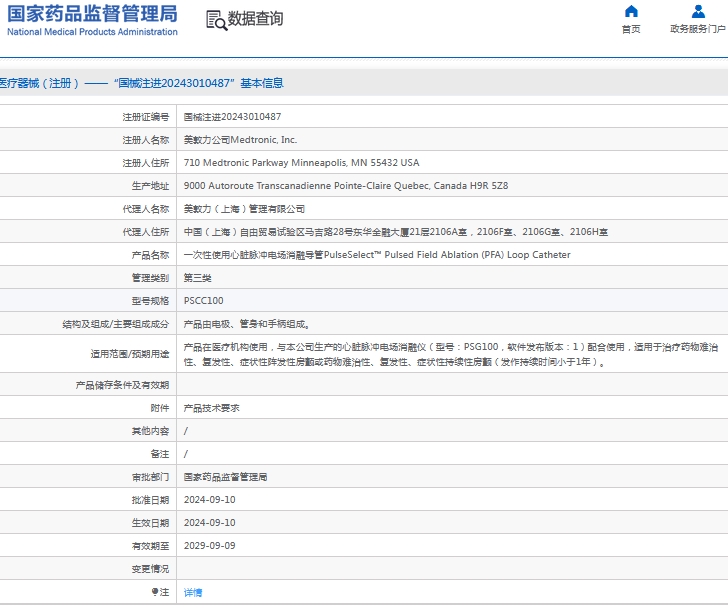Image resolution: width=728 pixels, height=608 pixels.
Task: Select the intended use description paragraph
Action: tap(451, 354)
